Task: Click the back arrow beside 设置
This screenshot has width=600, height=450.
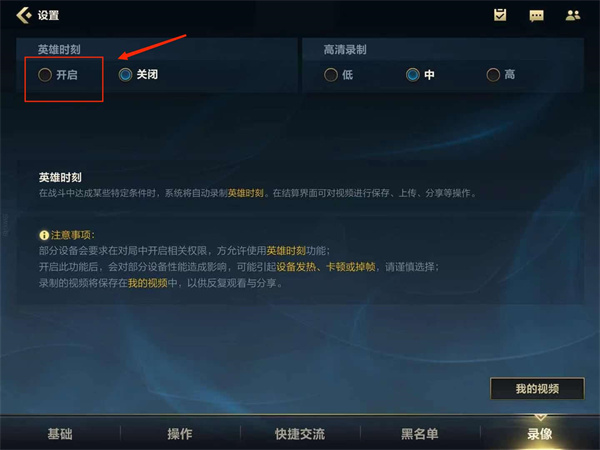Action: 24,15
